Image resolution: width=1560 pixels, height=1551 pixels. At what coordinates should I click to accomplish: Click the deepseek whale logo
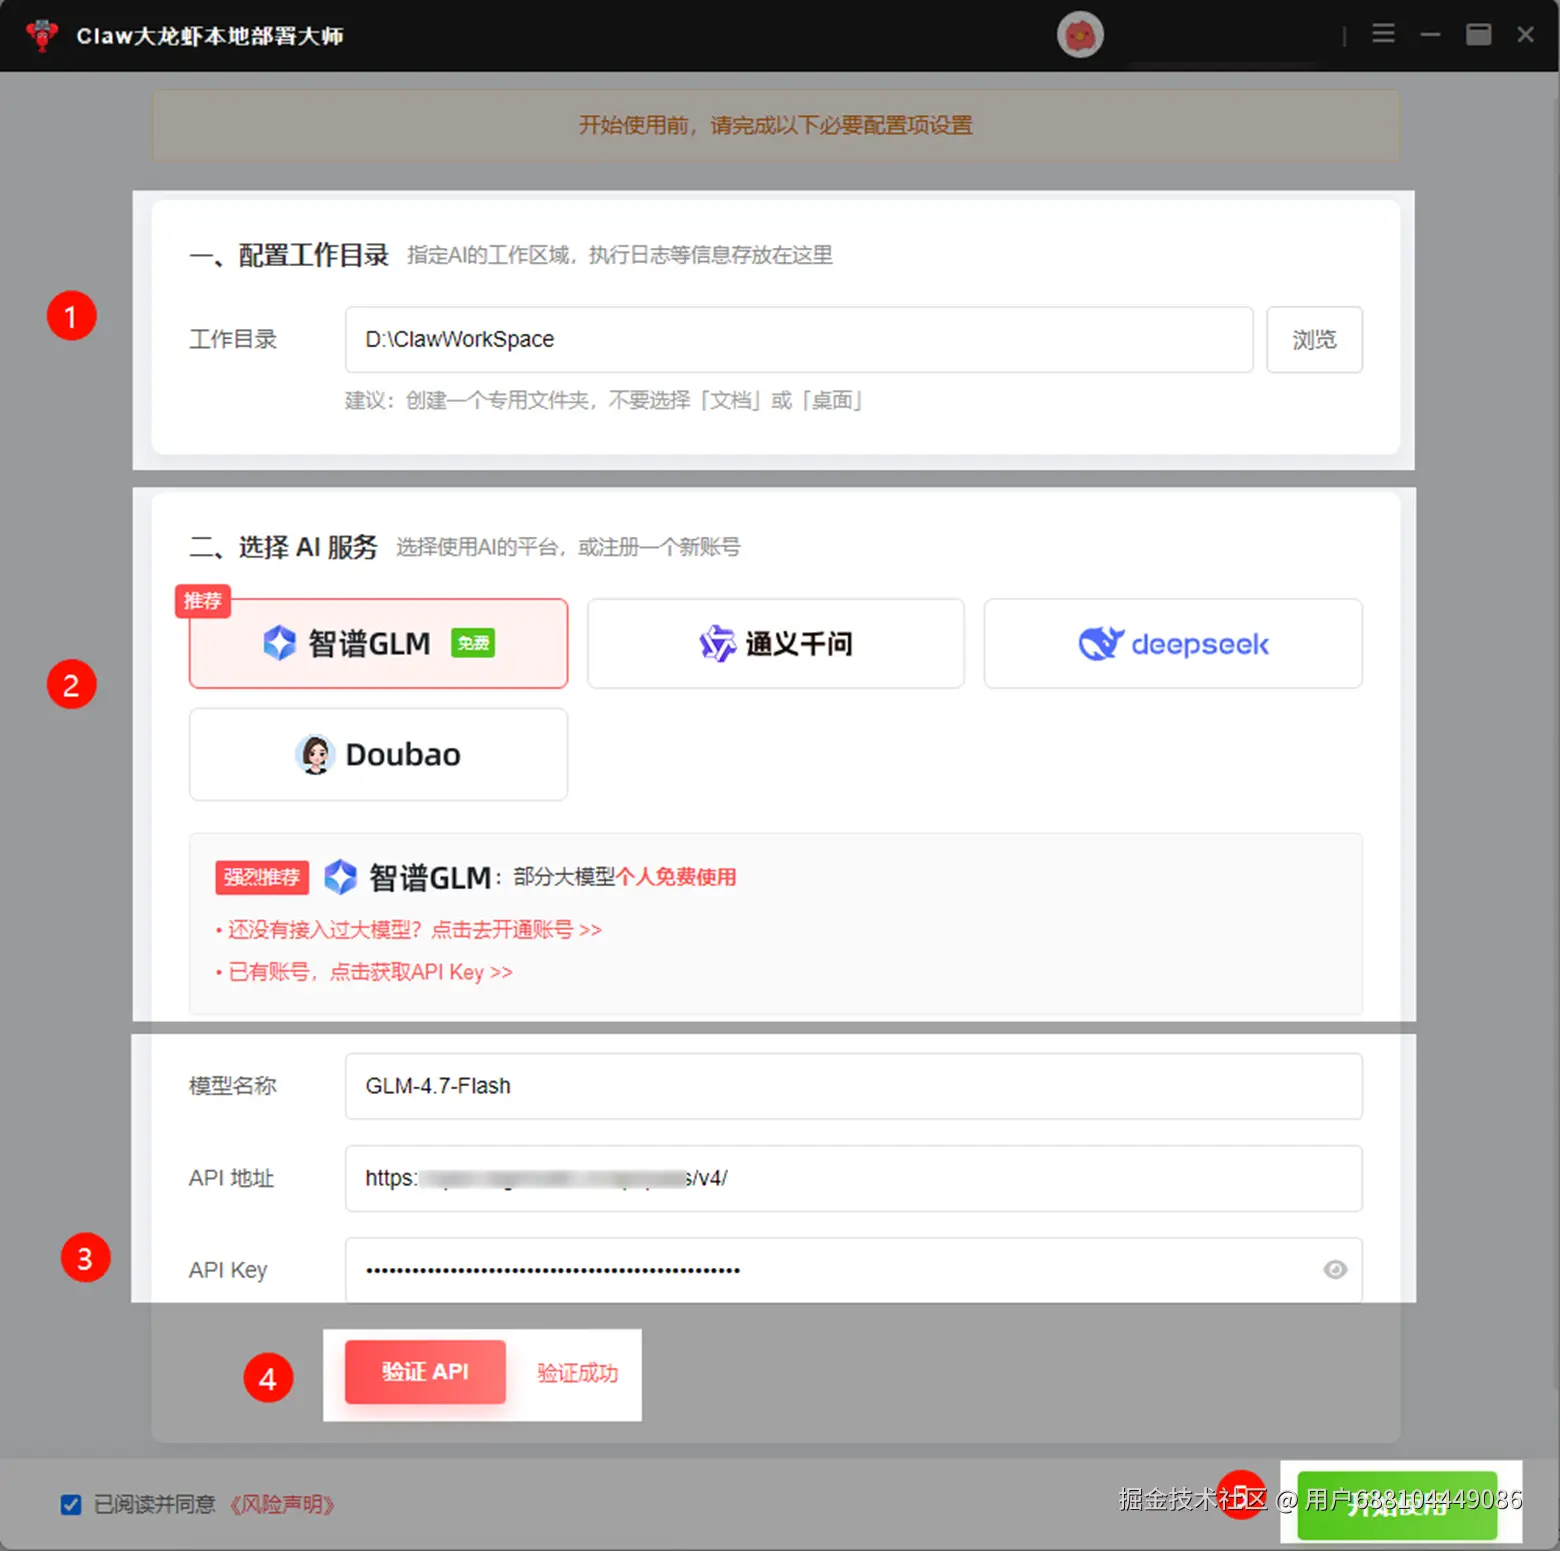pyautogui.click(x=1101, y=643)
